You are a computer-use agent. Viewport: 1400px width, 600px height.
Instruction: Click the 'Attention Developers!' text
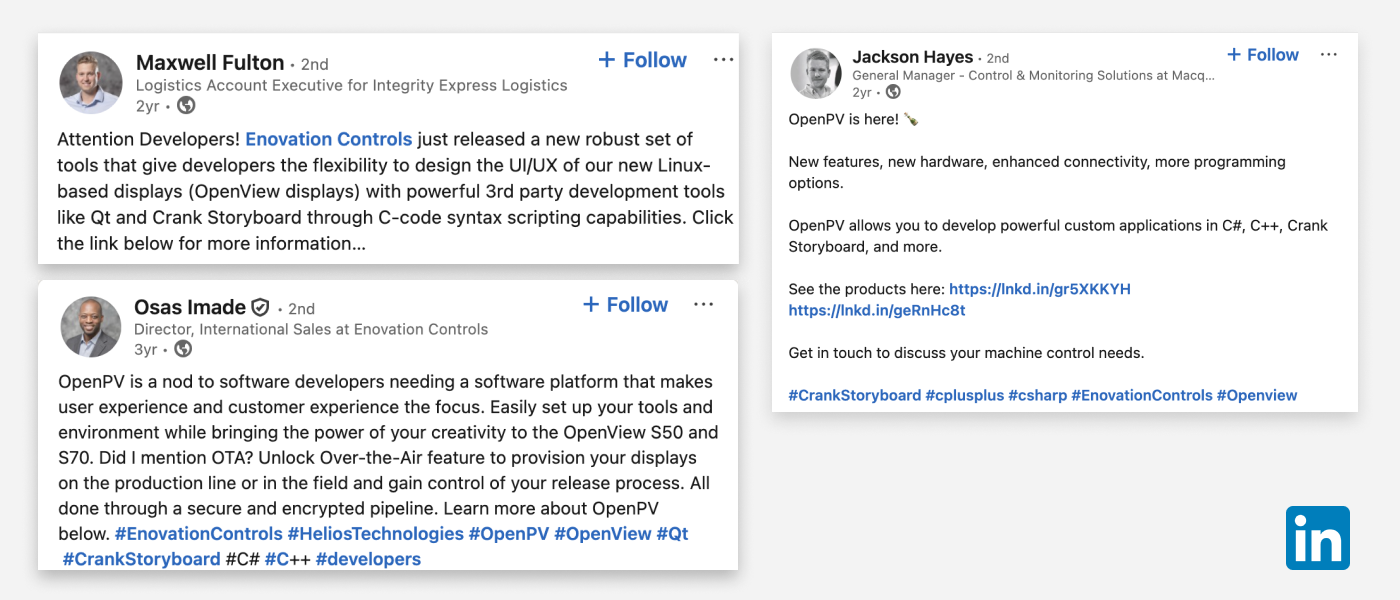(x=149, y=139)
